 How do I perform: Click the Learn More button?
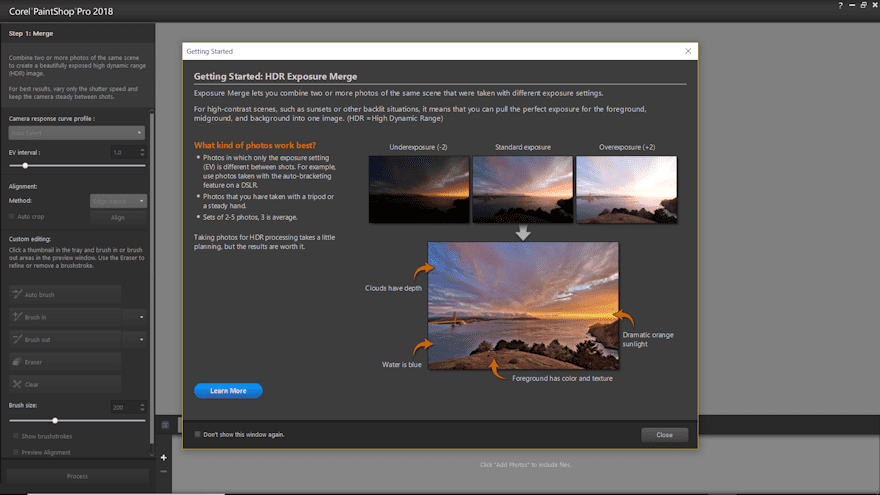pos(228,390)
